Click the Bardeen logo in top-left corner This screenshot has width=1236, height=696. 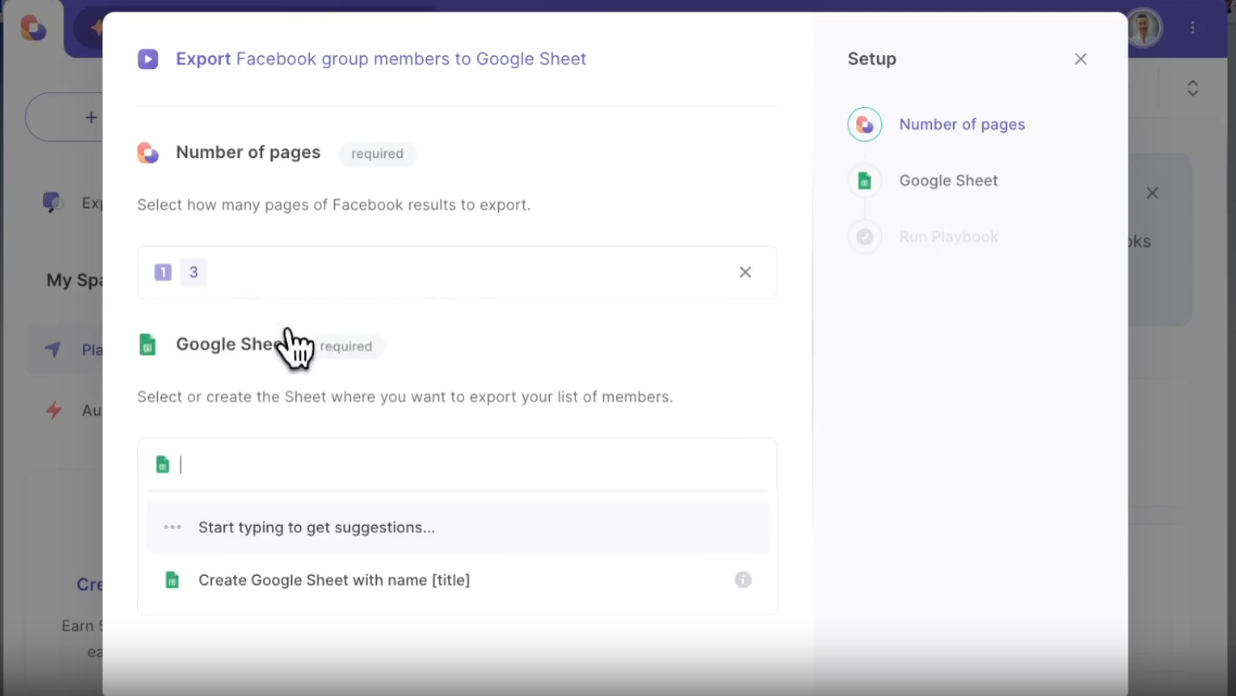coord(33,28)
